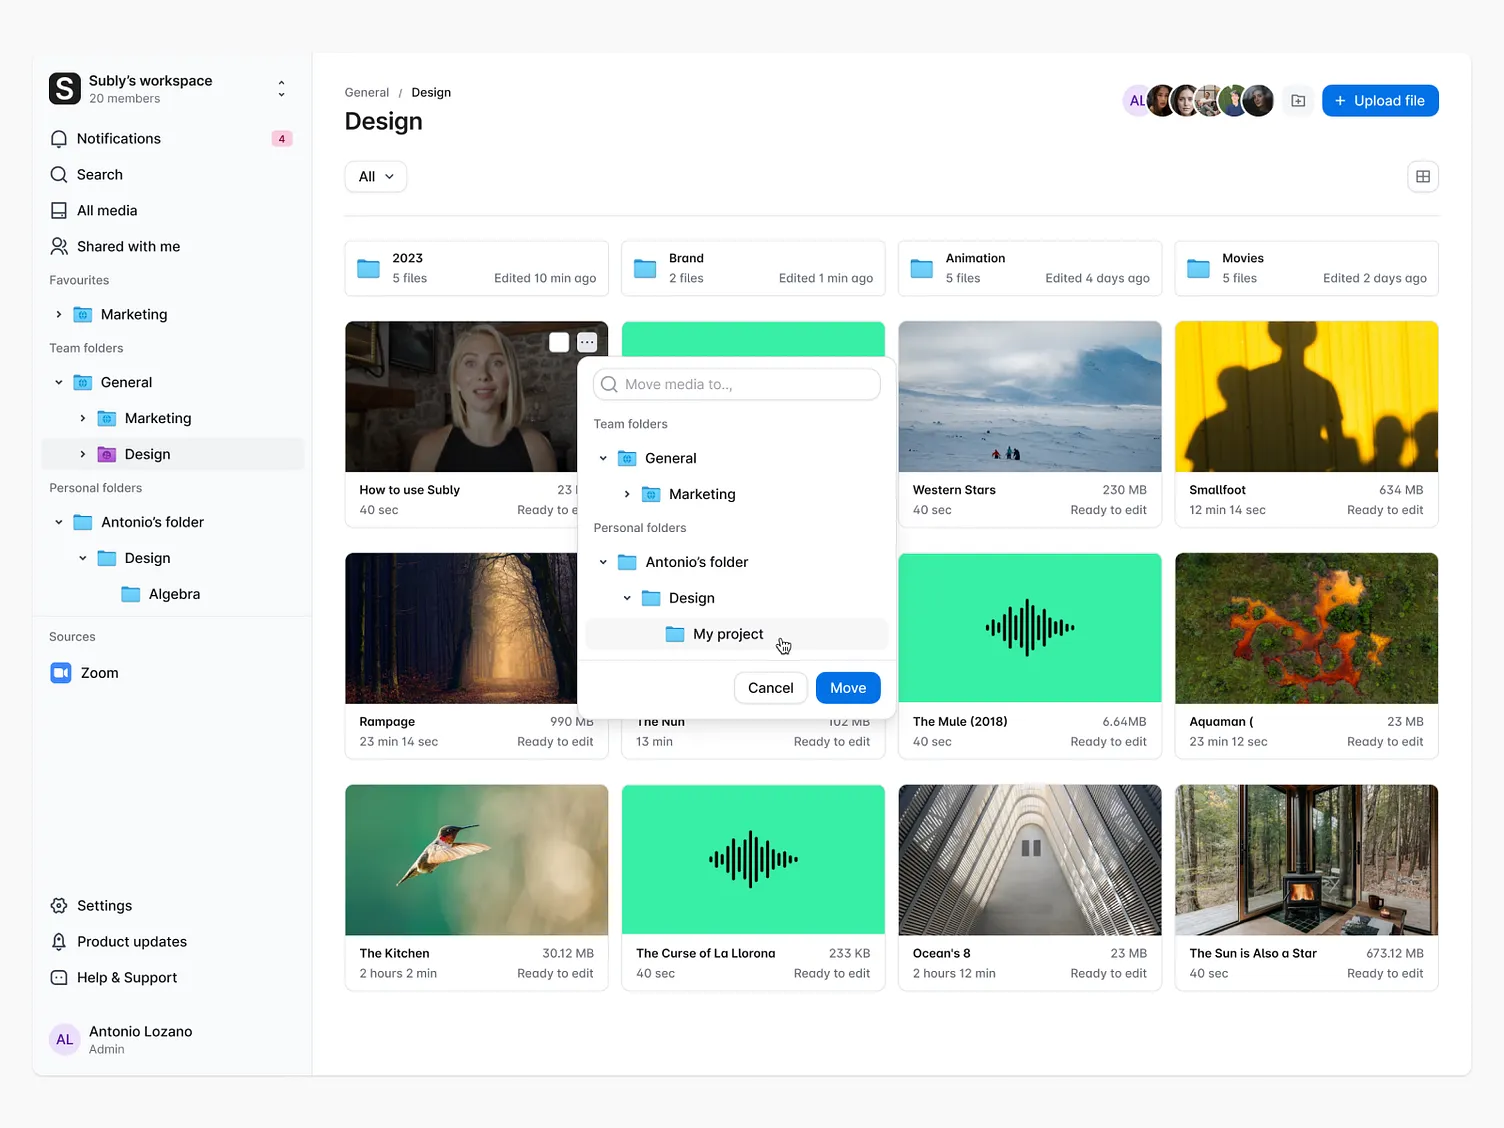The image size is (1504, 1128).
Task: Open Product updates in the sidebar
Action: click(58, 941)
